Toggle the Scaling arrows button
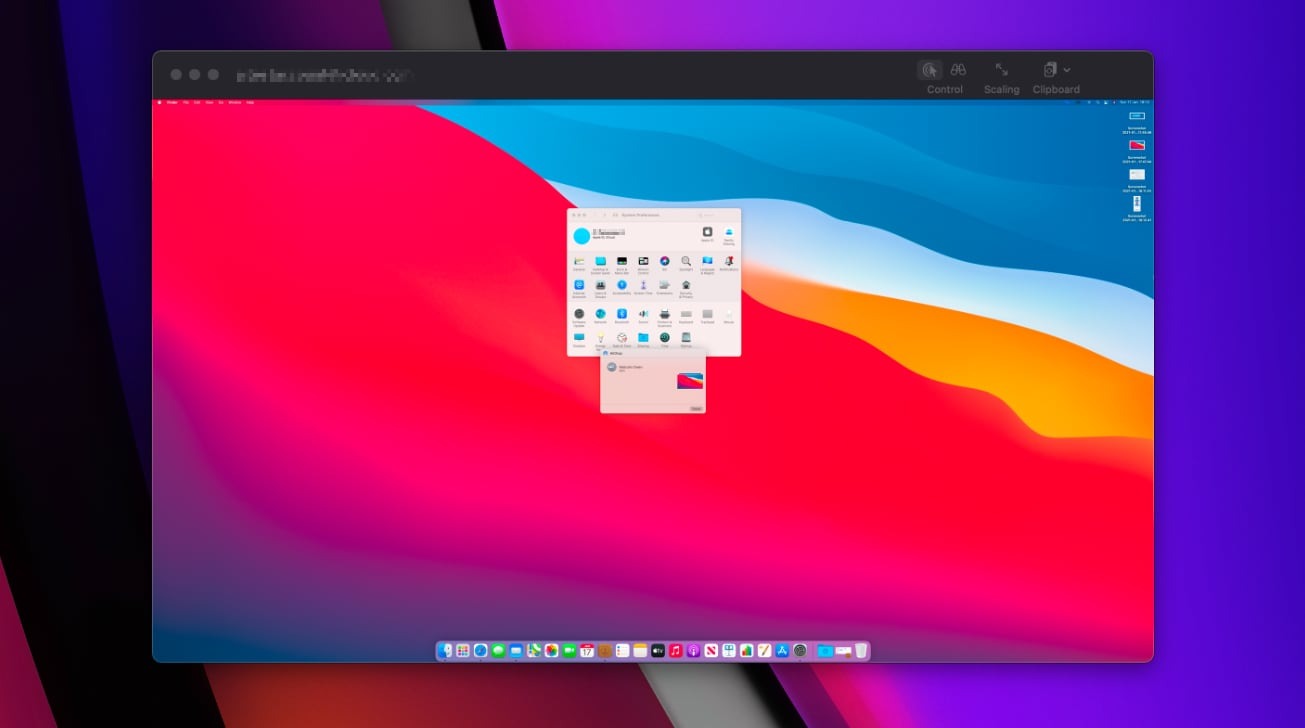 point(1001,70)
